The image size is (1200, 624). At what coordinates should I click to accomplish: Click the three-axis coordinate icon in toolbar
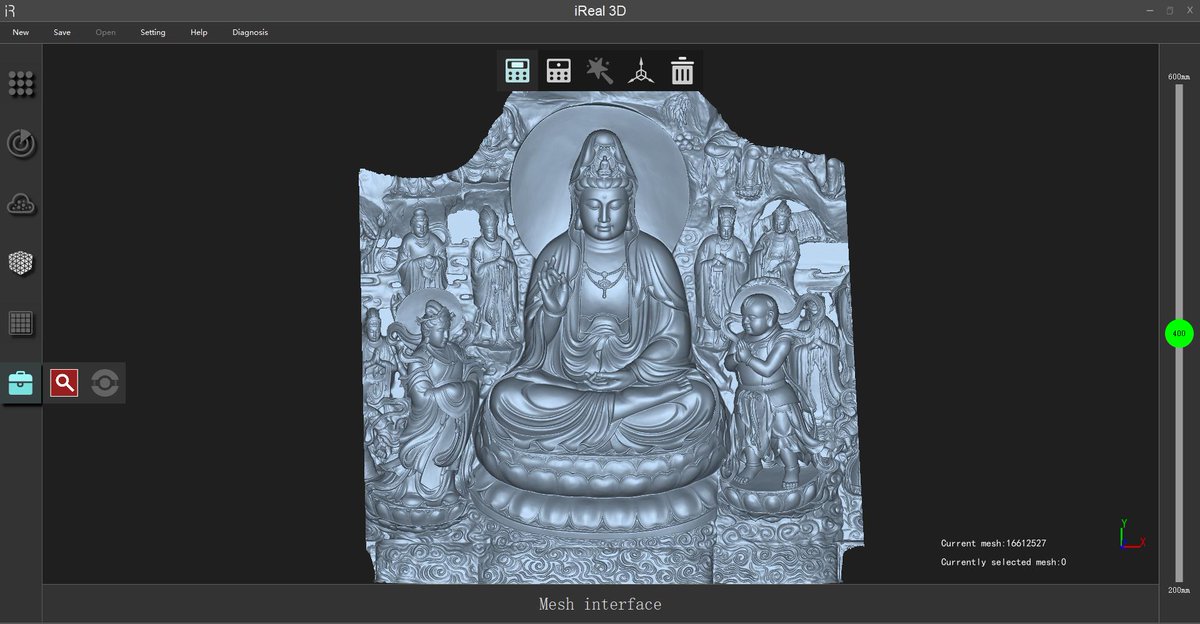point(640,71)
